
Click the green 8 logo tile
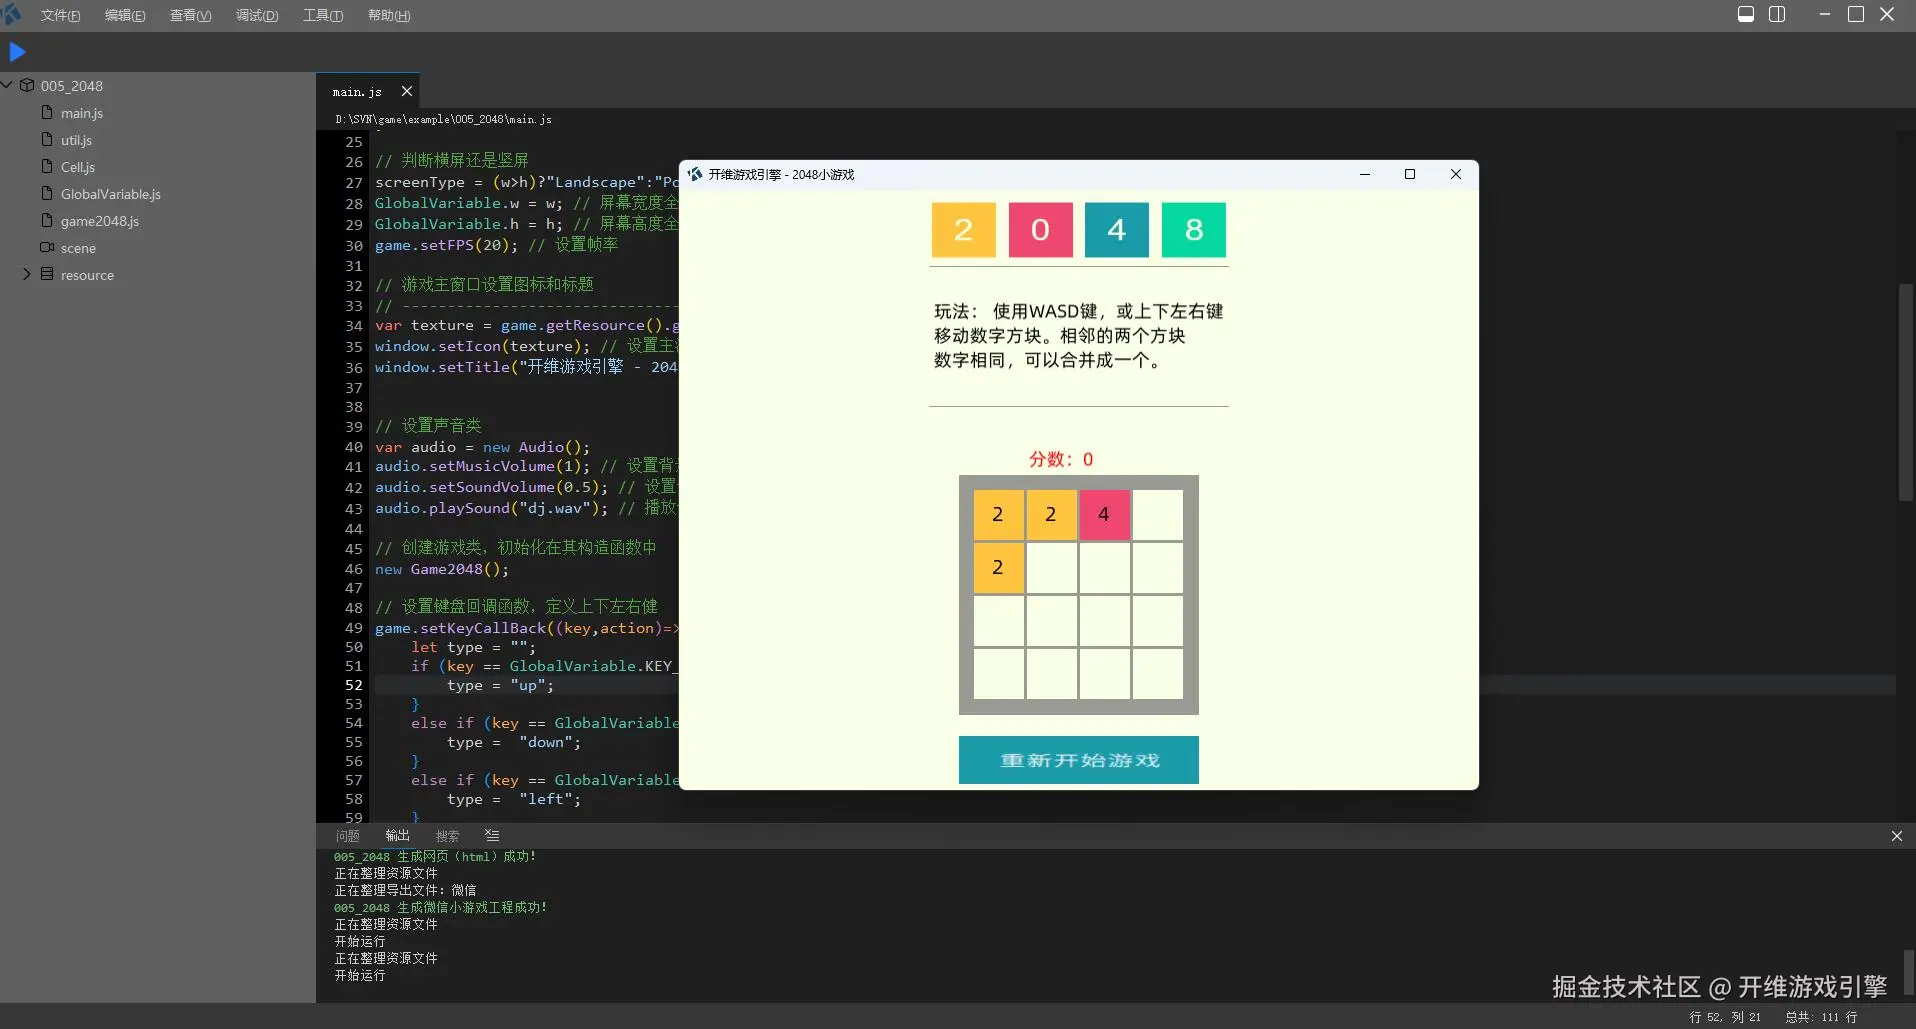click(x=1194, y=230)
